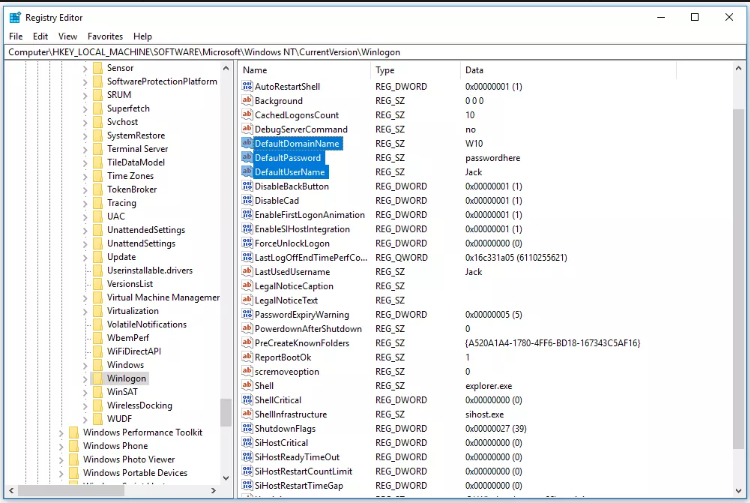Click the Winlogon folder icon in tree
The image size is (750, 503).
[x=98, y=378]
